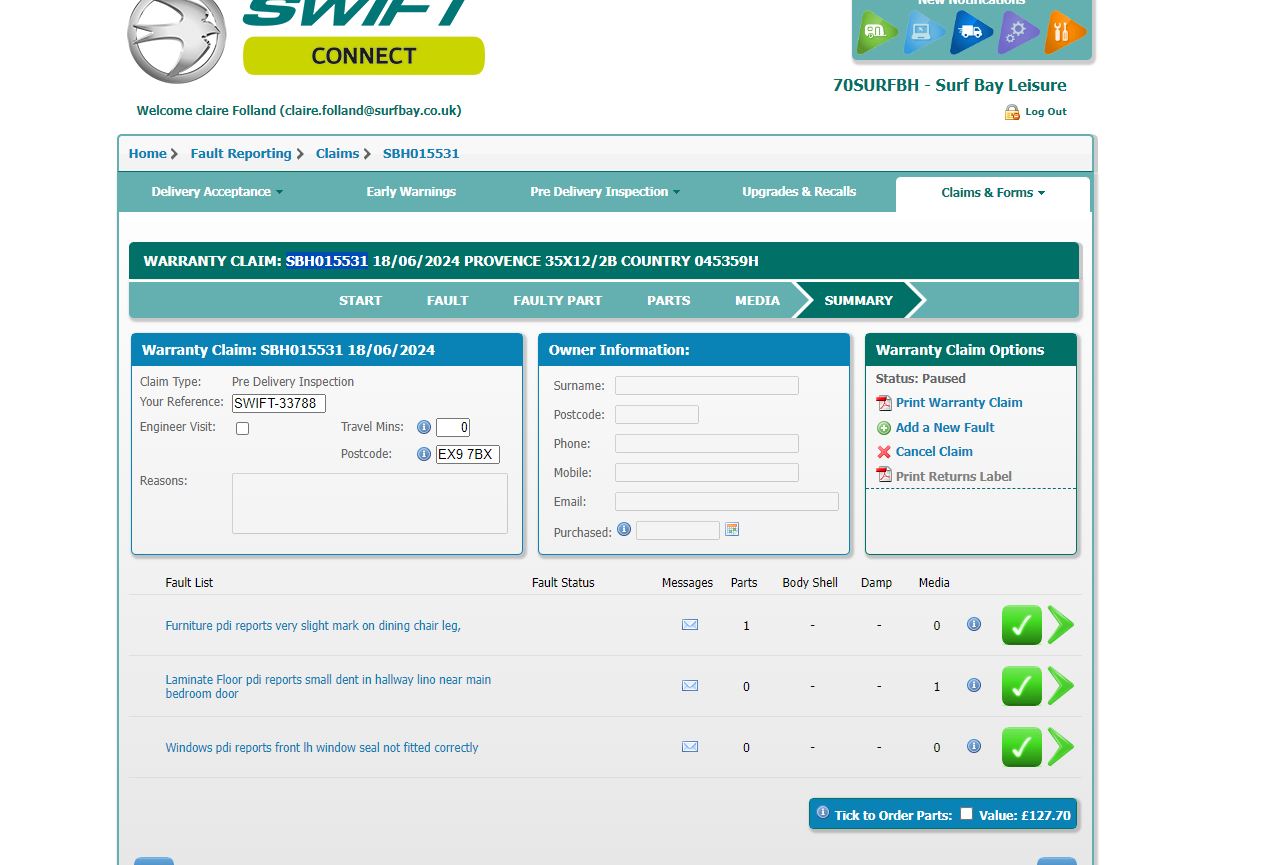Open the Purchased date calendar picker
The height and width of the screenshot is (865, 1264).
[732, 529]
